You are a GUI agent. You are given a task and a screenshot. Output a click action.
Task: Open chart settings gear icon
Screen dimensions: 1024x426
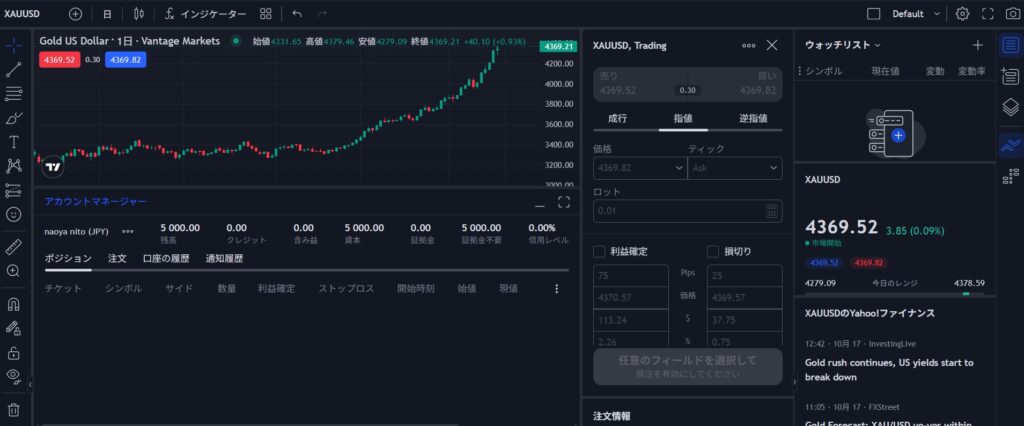tap(962, 14)
